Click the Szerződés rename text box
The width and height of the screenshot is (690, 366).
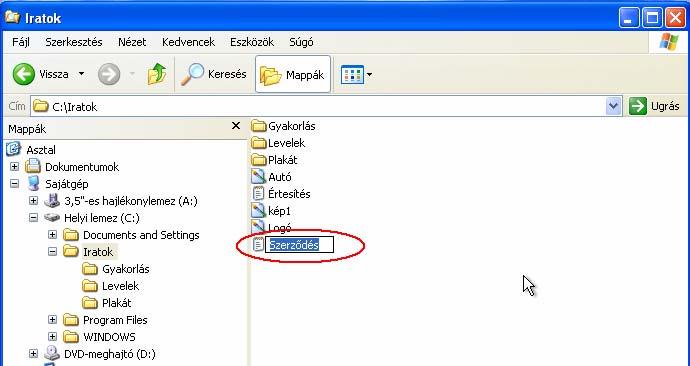(299, 245)
